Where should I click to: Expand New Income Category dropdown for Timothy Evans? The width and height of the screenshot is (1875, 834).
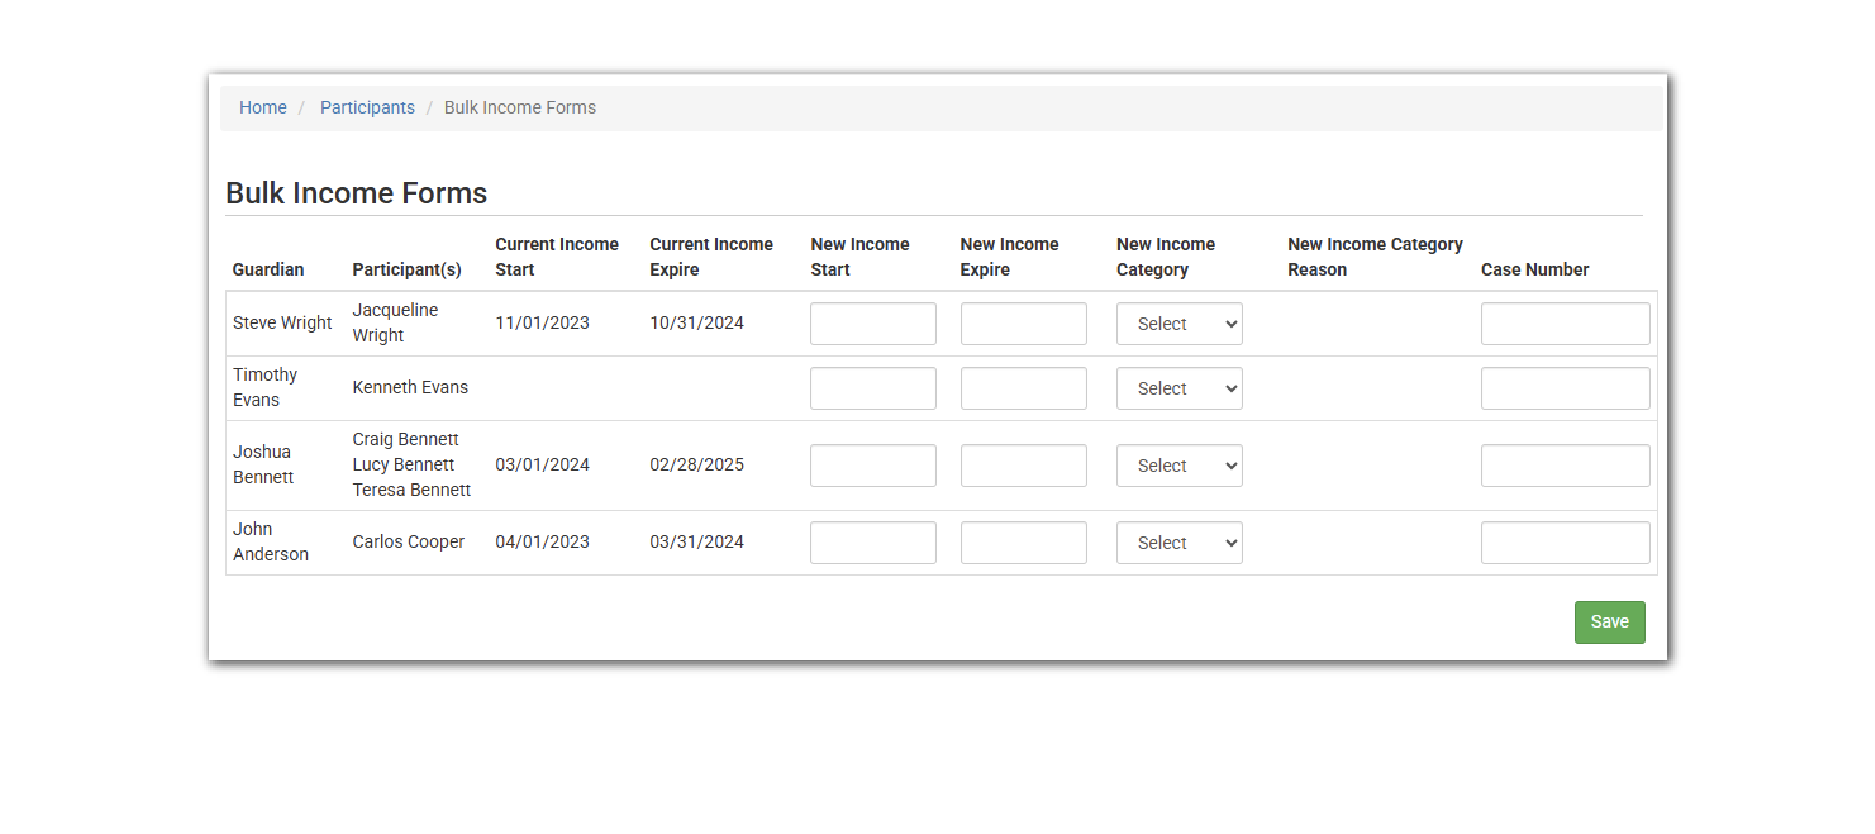(1179, 389)
